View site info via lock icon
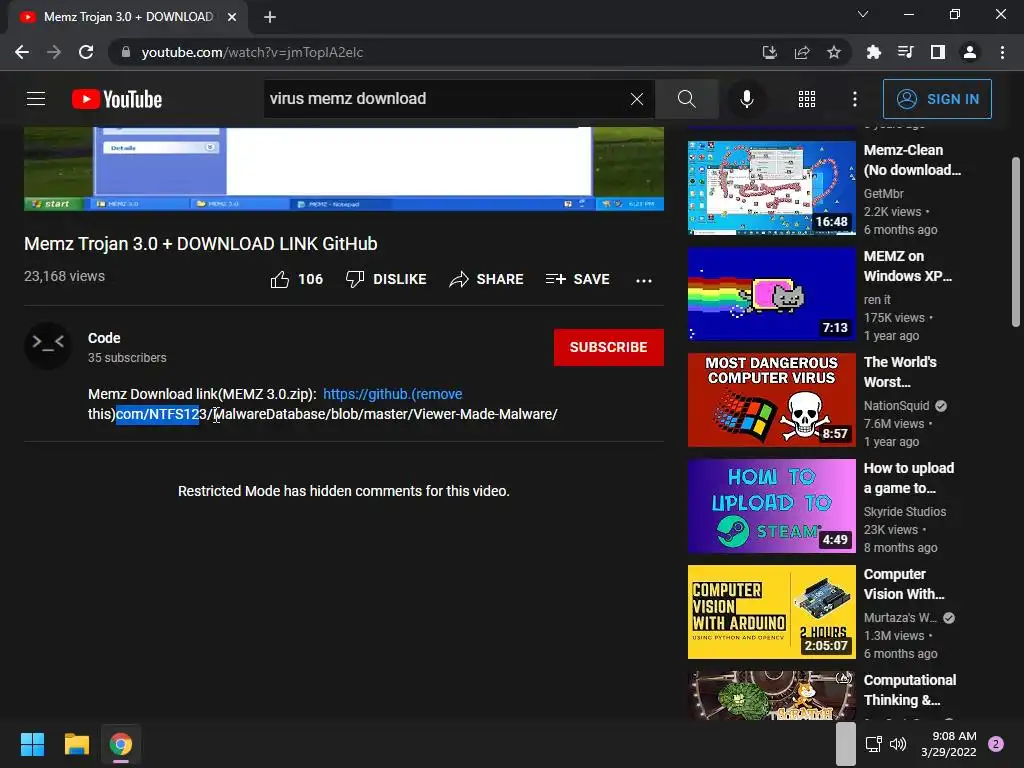This screenshot has width=1024, height=768. point(126,52)
